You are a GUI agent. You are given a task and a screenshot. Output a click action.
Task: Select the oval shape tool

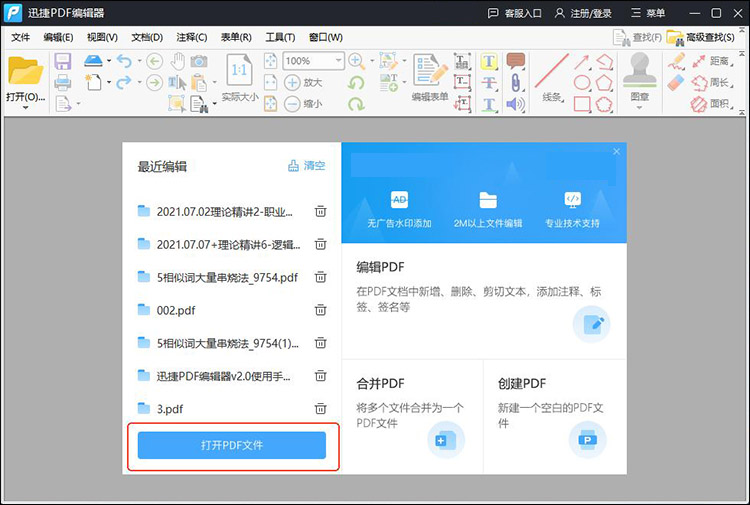(x=582, y=83)
